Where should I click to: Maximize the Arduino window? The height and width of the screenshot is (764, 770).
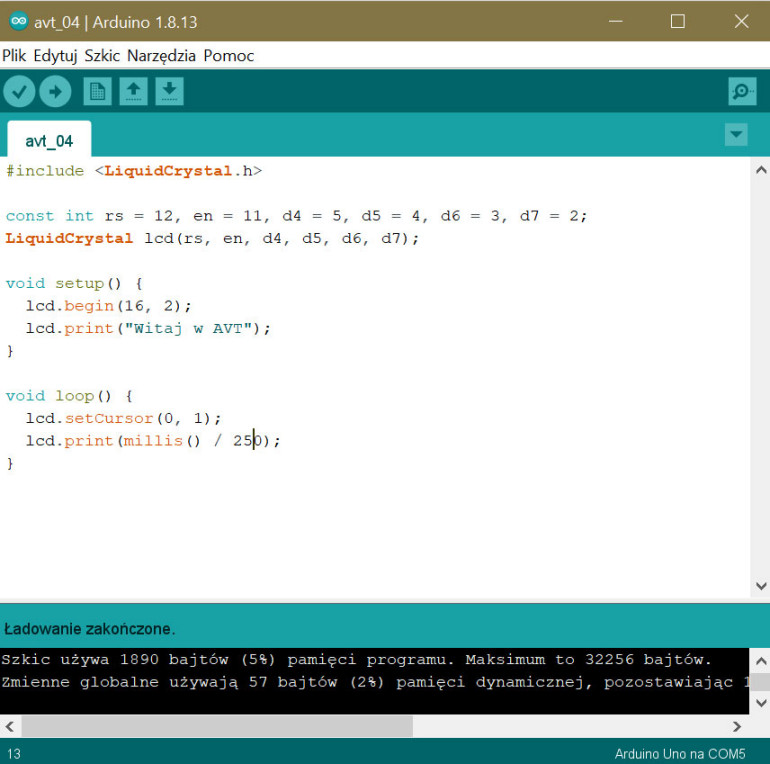click(x=678, y=21)
